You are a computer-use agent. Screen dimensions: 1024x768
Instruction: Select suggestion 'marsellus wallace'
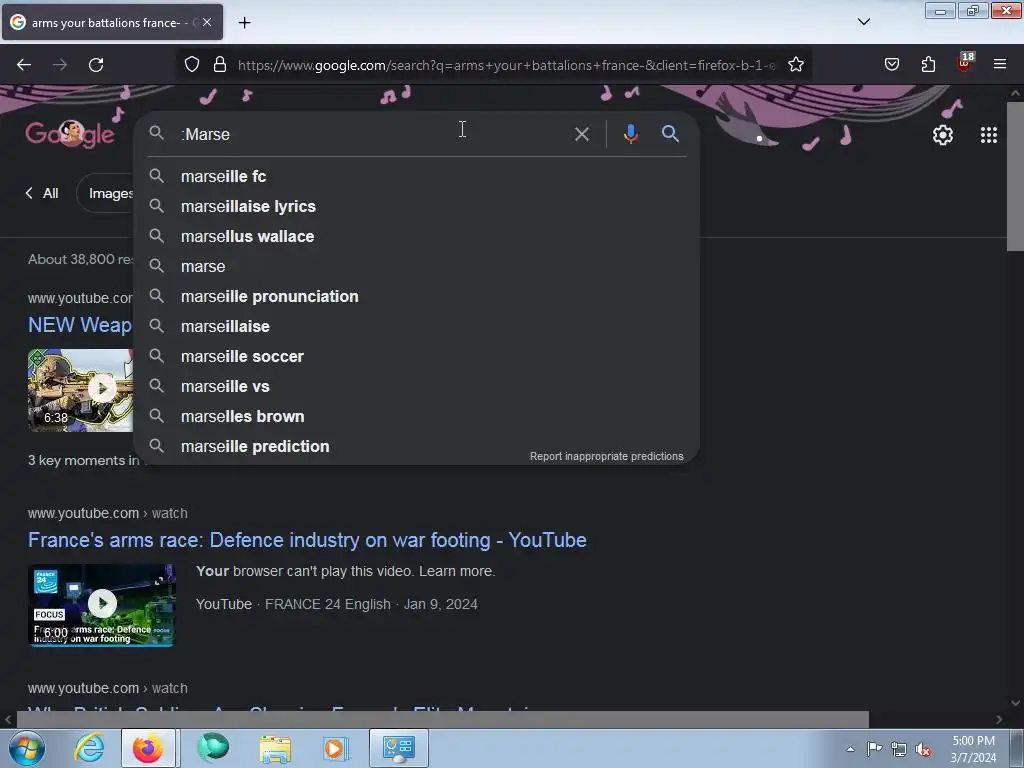417,236
